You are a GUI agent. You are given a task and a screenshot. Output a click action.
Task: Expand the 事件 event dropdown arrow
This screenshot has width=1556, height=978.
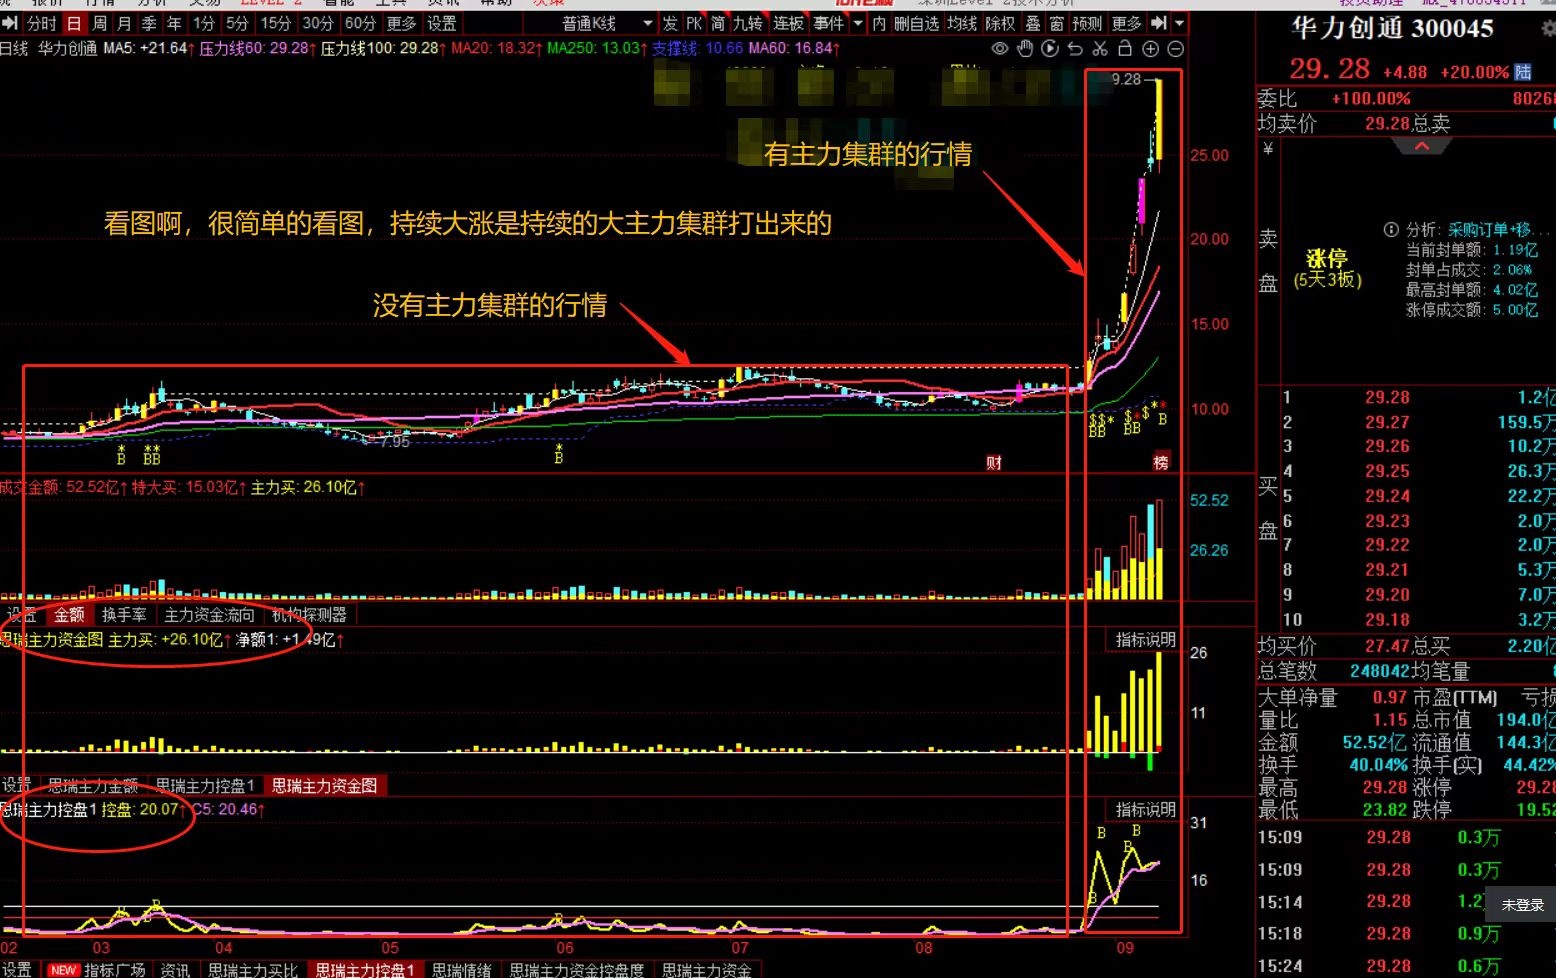[x=857, y=23]
